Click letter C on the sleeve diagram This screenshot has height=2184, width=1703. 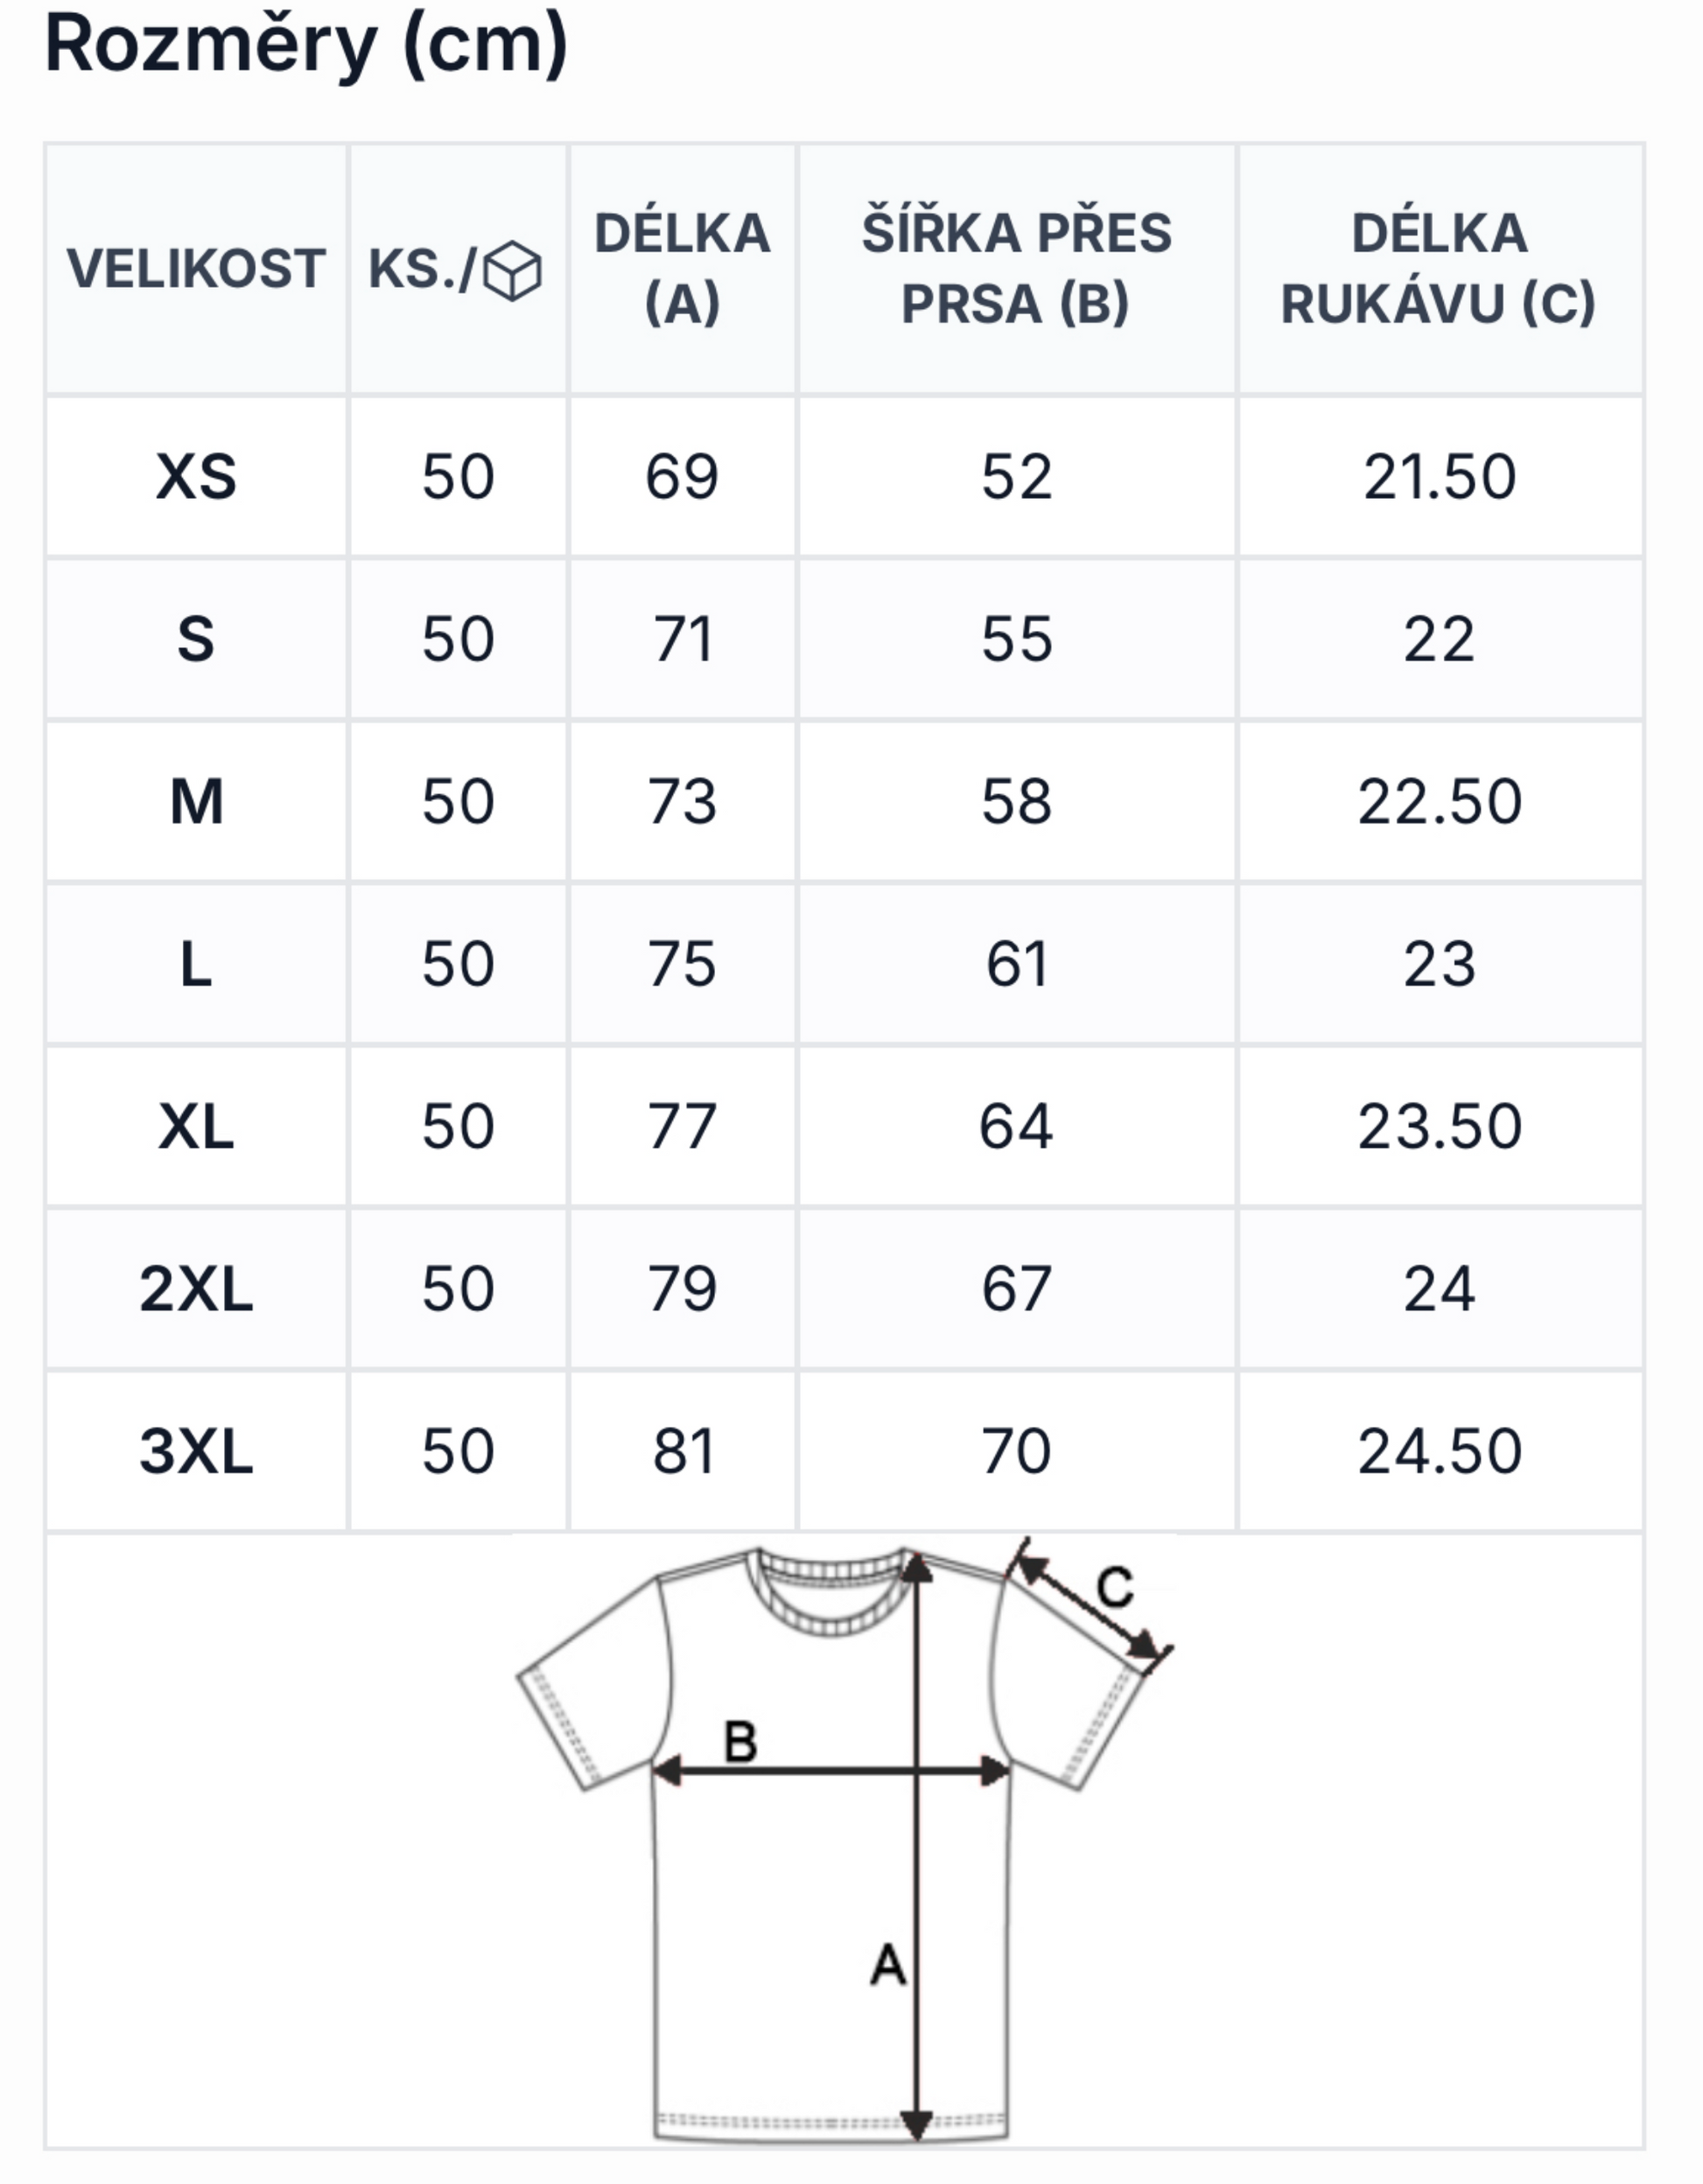[1114, 1587]
